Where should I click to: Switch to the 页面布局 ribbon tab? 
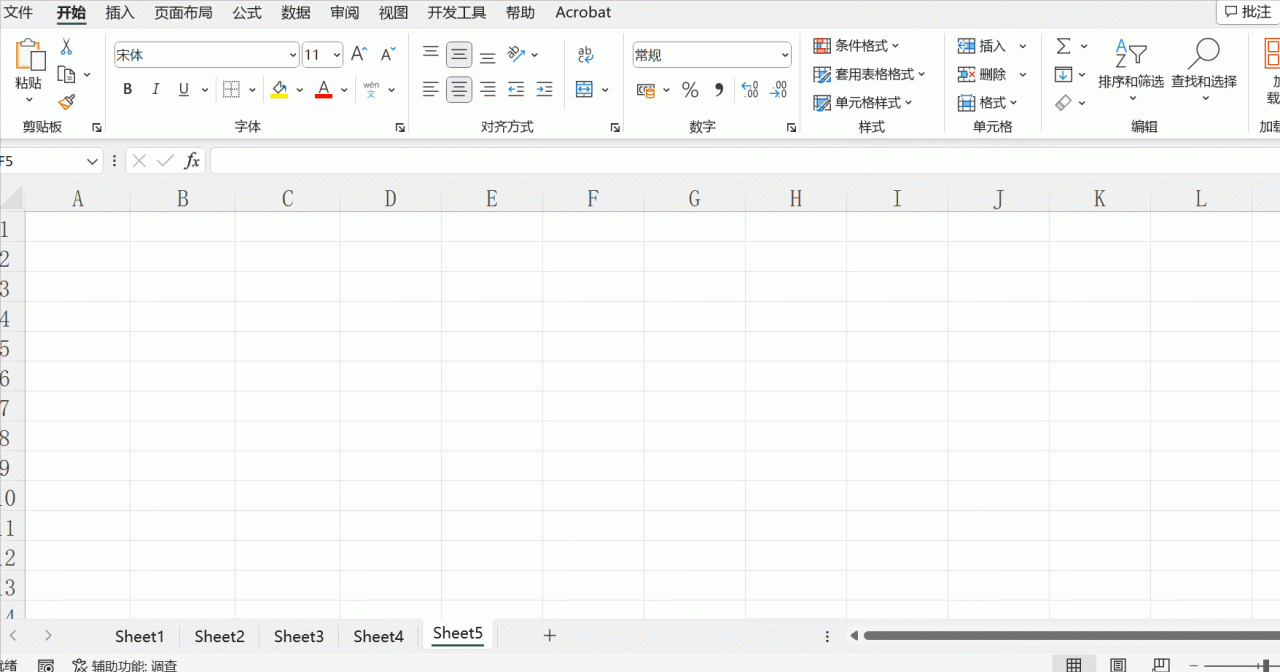point(183,13)
